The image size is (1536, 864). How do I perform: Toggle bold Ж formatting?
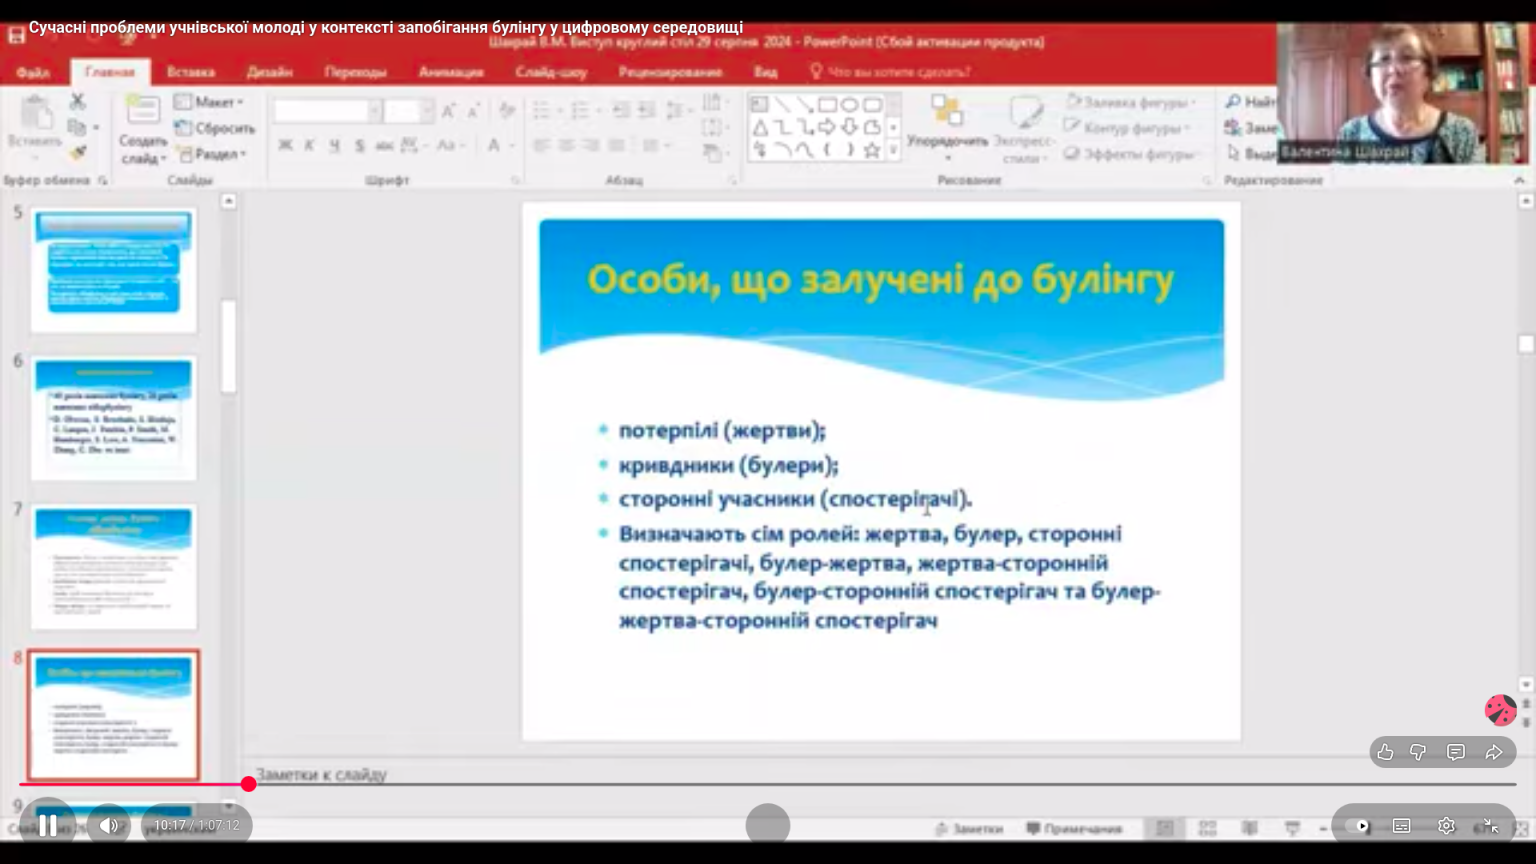coord(285,146)
